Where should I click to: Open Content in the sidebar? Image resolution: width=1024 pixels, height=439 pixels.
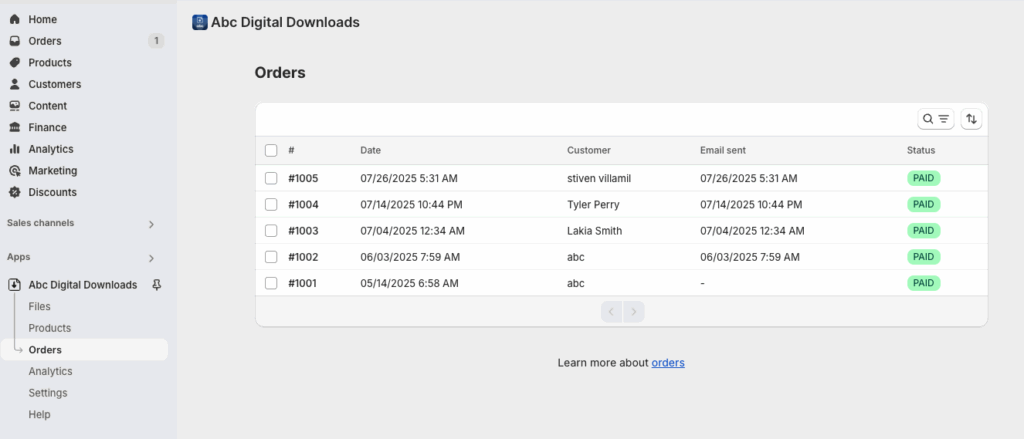coord(48,106)
